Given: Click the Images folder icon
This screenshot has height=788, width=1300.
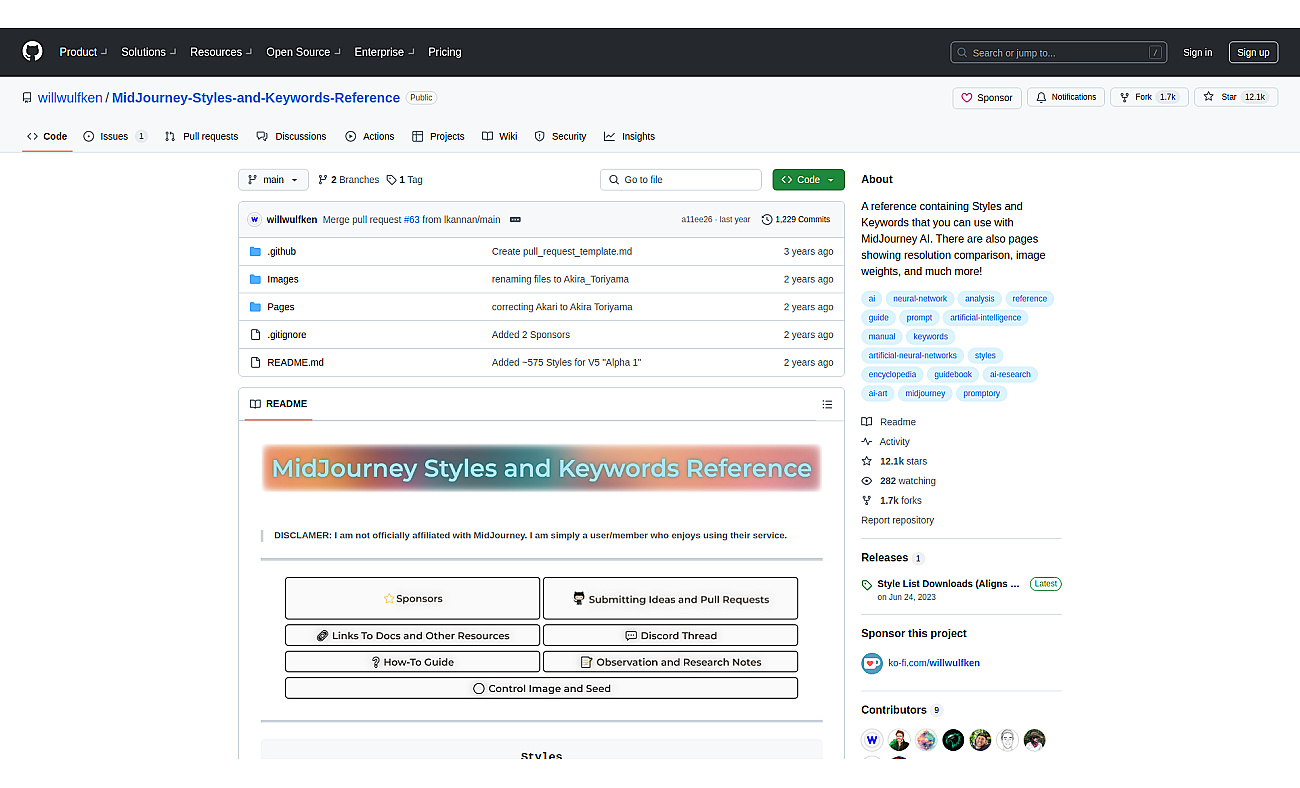Looking at the screenshot, I should pos(255,280).
